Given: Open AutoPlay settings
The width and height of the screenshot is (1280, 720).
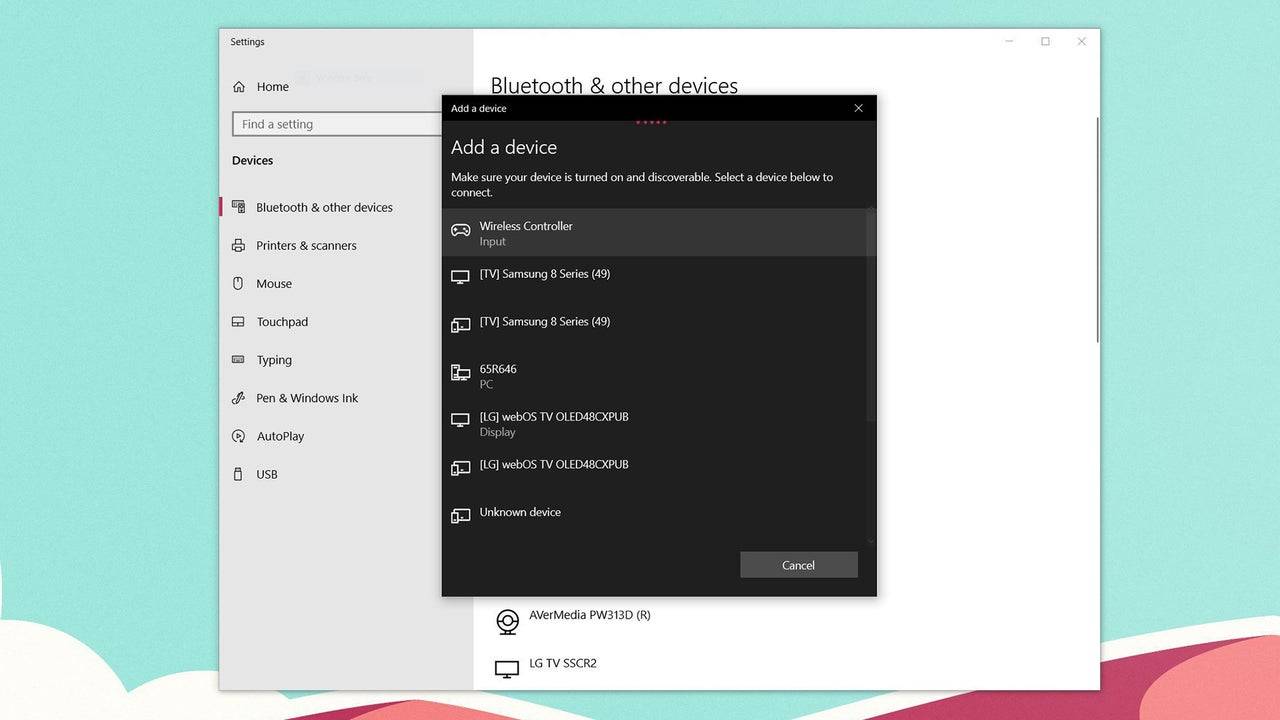Looking at the screenshot, I should click(x=280, y=436).
